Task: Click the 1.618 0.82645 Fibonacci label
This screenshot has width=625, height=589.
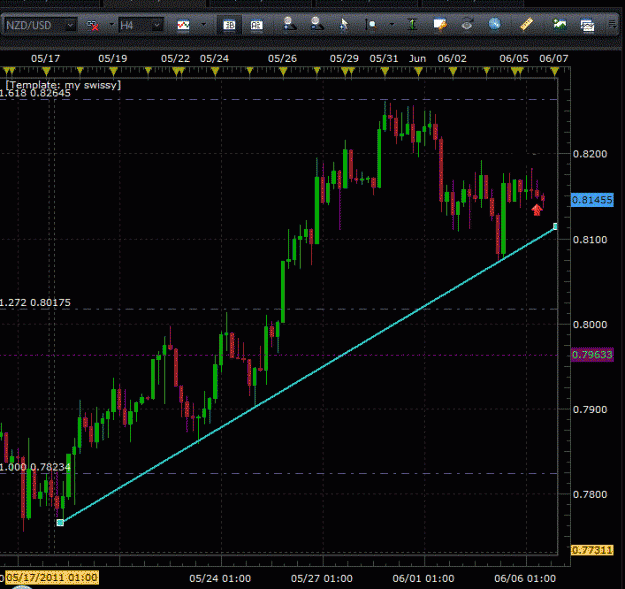Action: click(x=35, y=93)
